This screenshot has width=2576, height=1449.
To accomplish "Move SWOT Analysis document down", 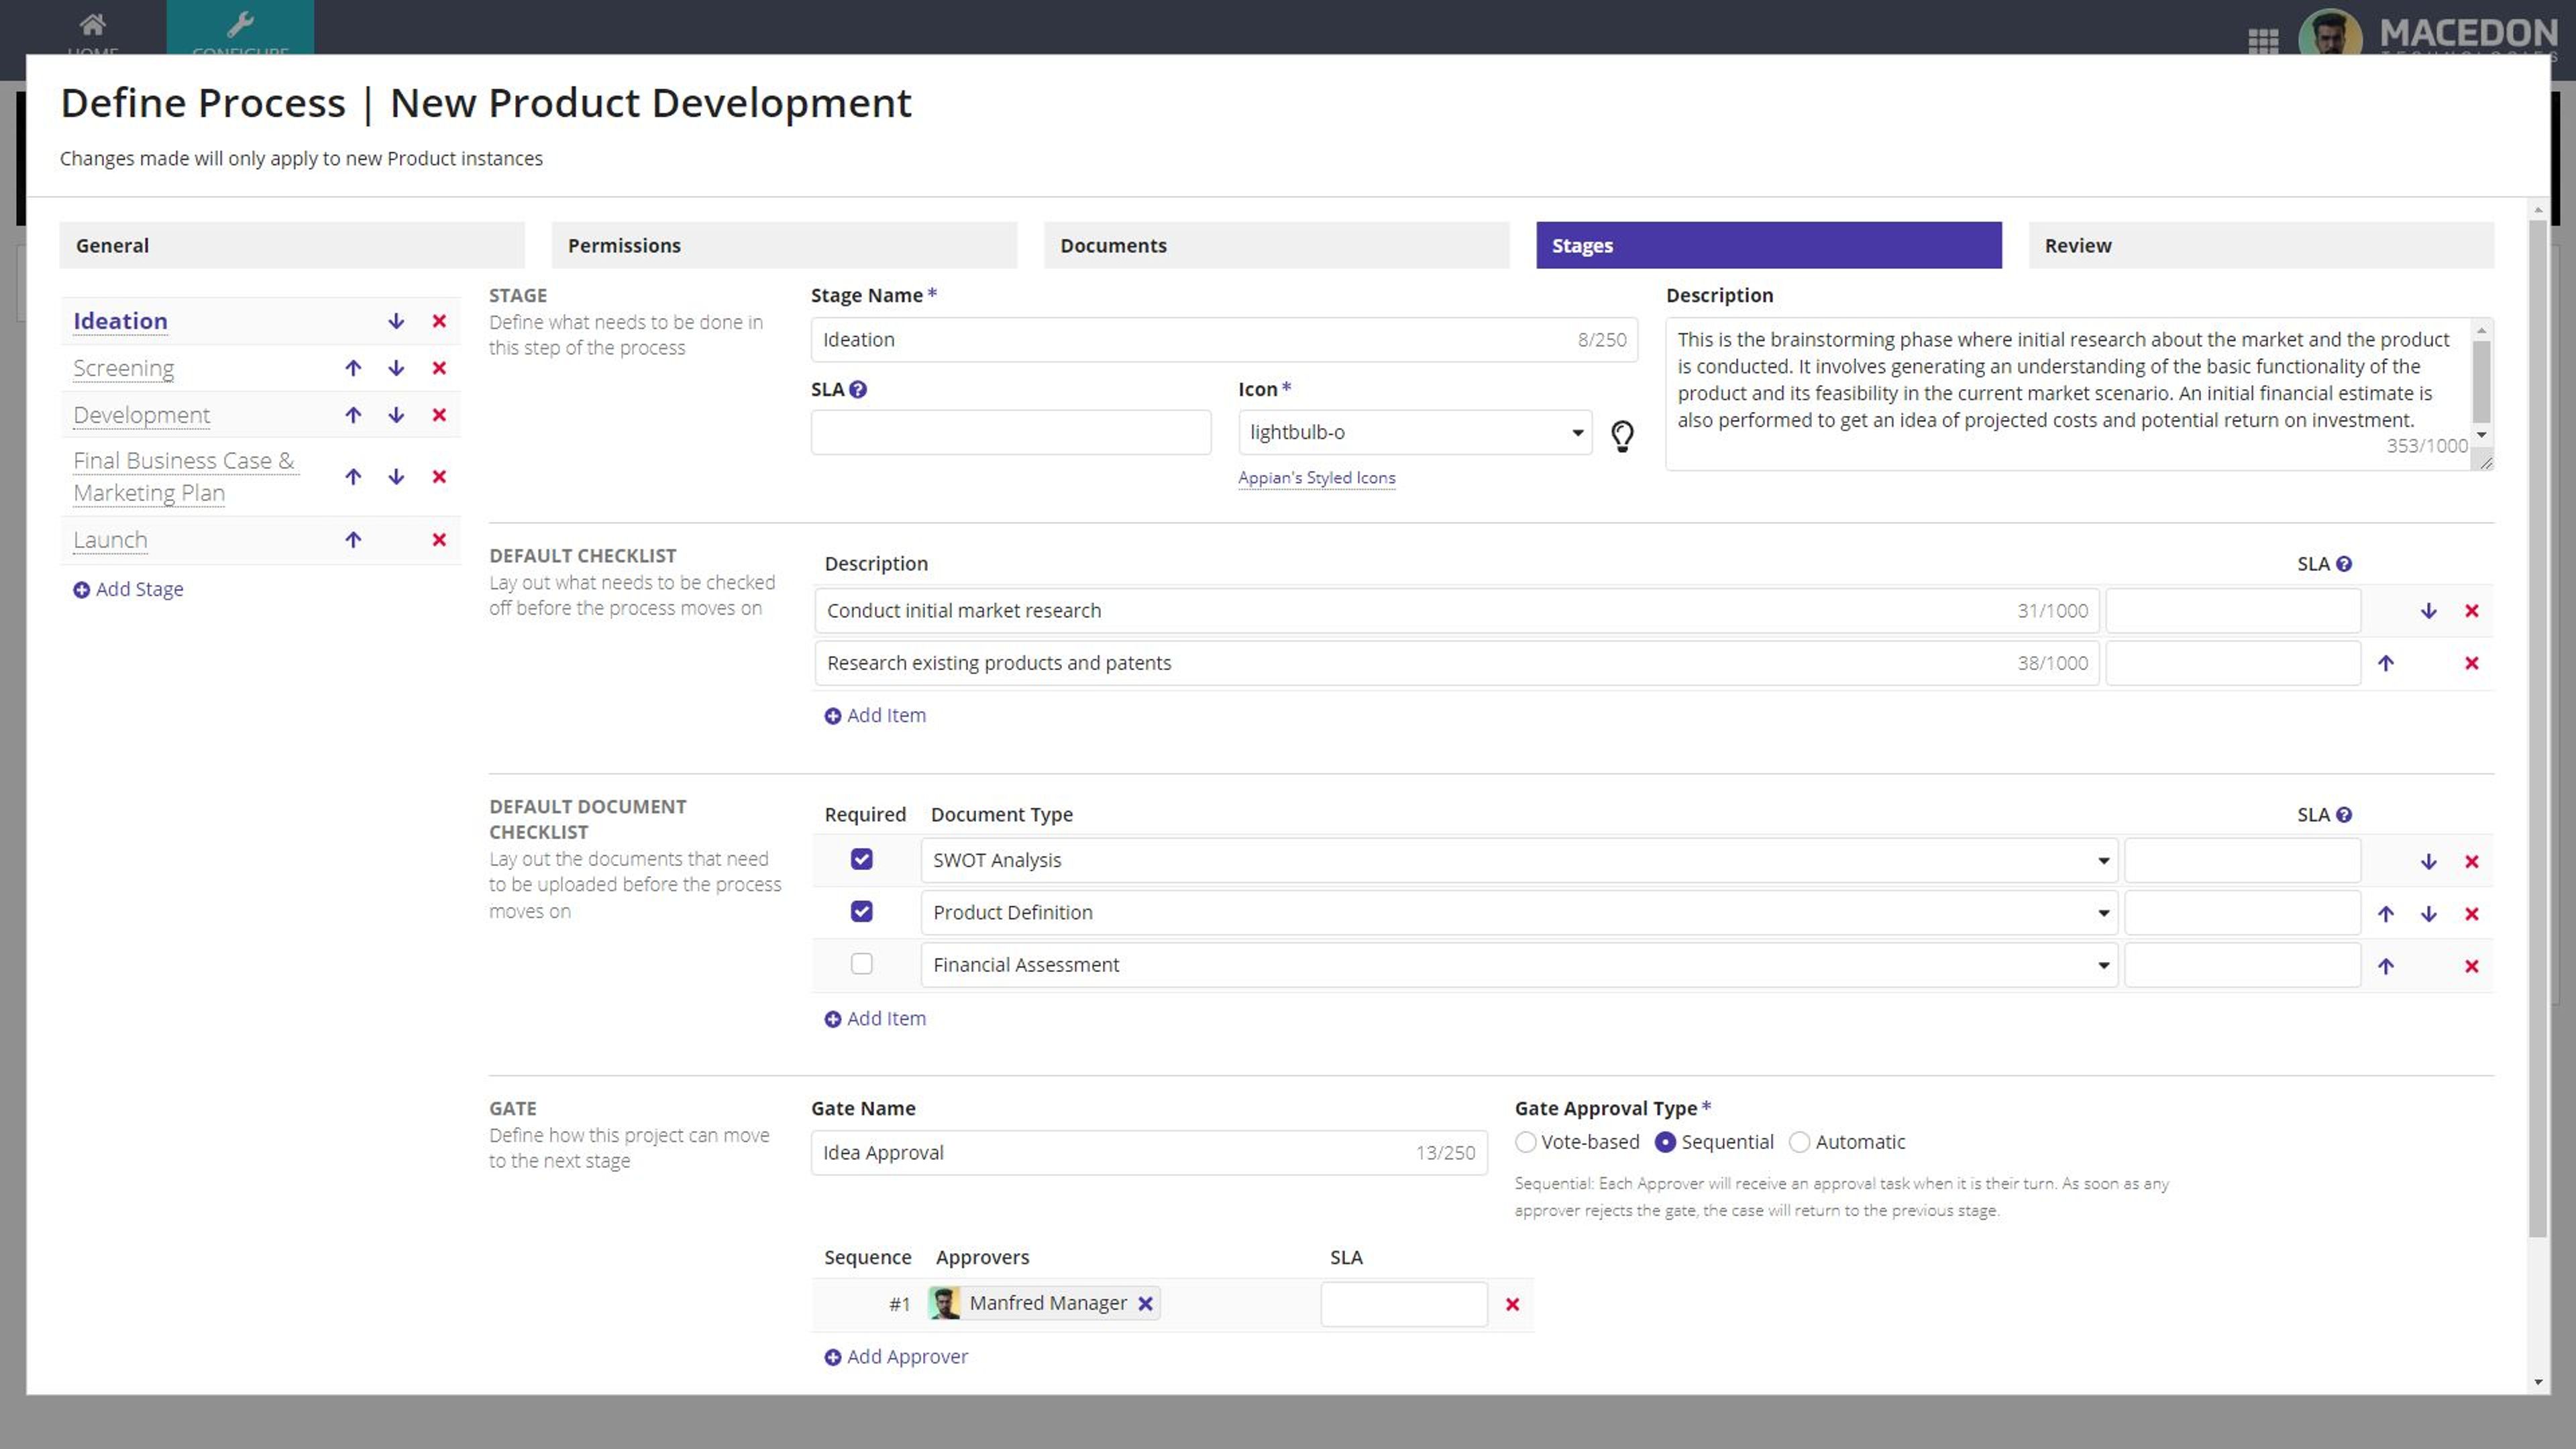I will (2428, 862).
